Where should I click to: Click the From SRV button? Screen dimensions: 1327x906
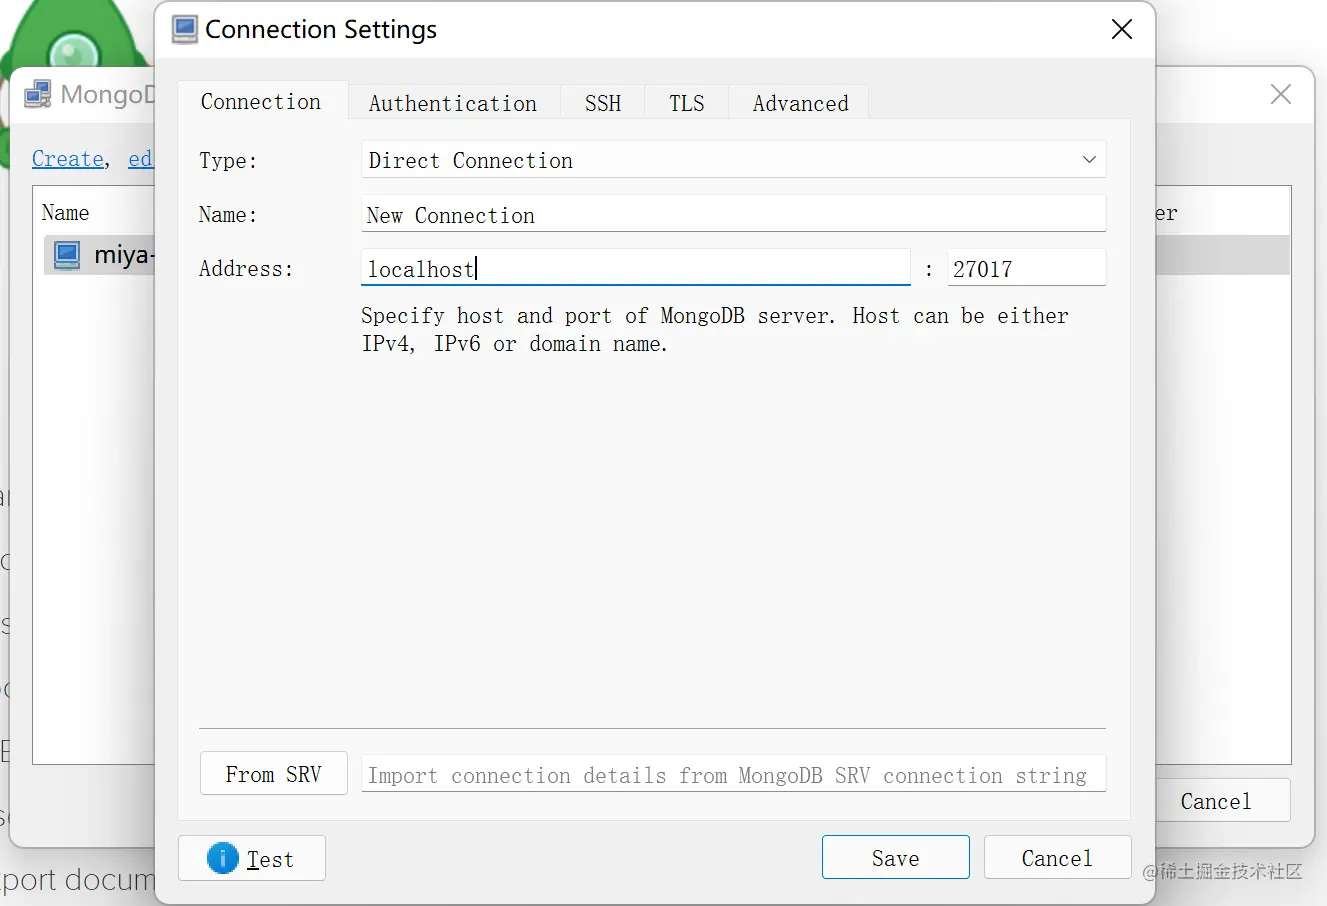tap(273, 773)
